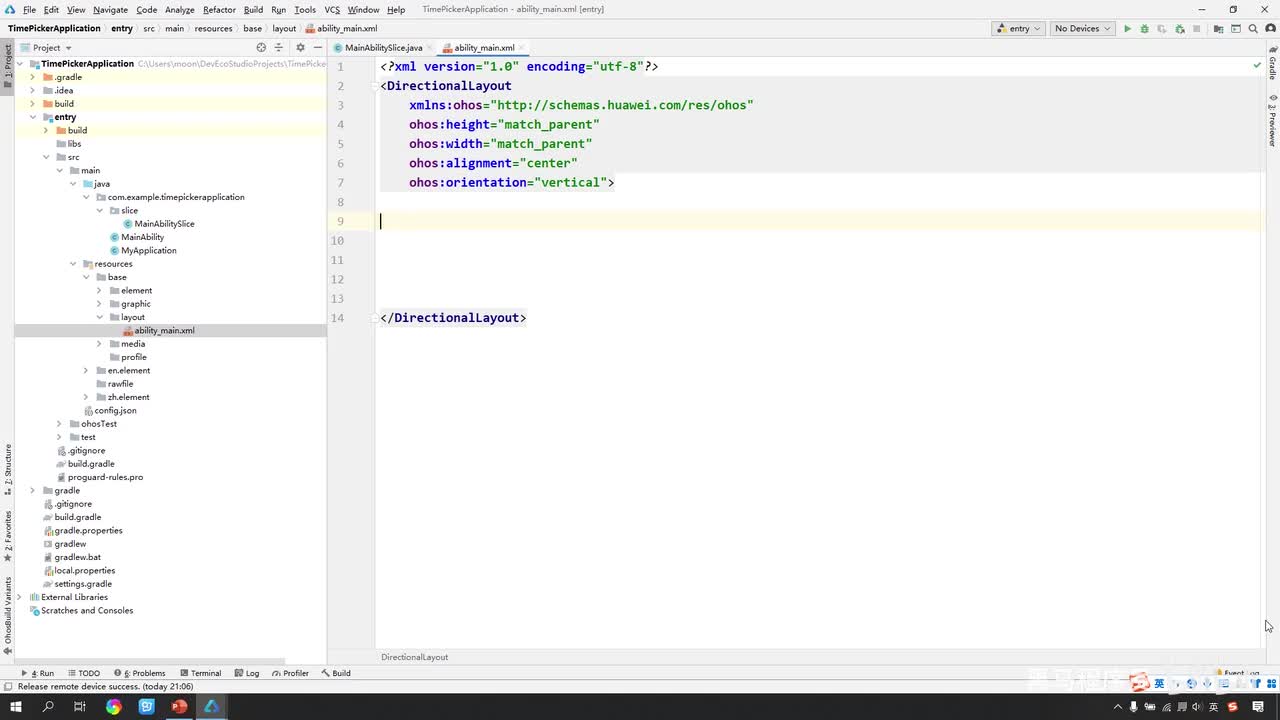The height and width of the screenshot is (720, 1280).
Task: Open the VCS menu
Action: pyautogui.click(x=332, y=10)
